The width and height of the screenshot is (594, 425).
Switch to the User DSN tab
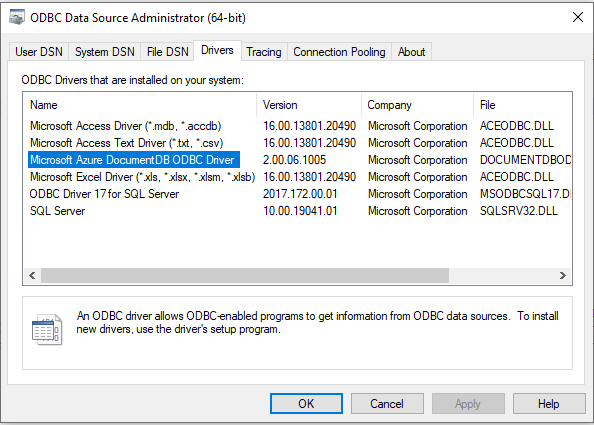39,52
